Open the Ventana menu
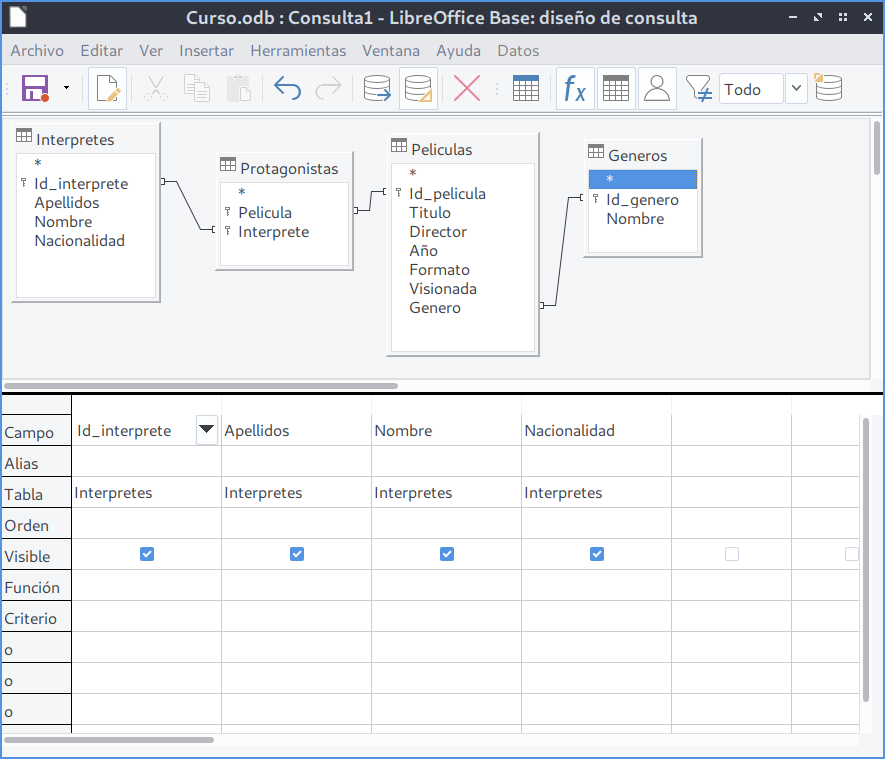 [x=391, y=51]
